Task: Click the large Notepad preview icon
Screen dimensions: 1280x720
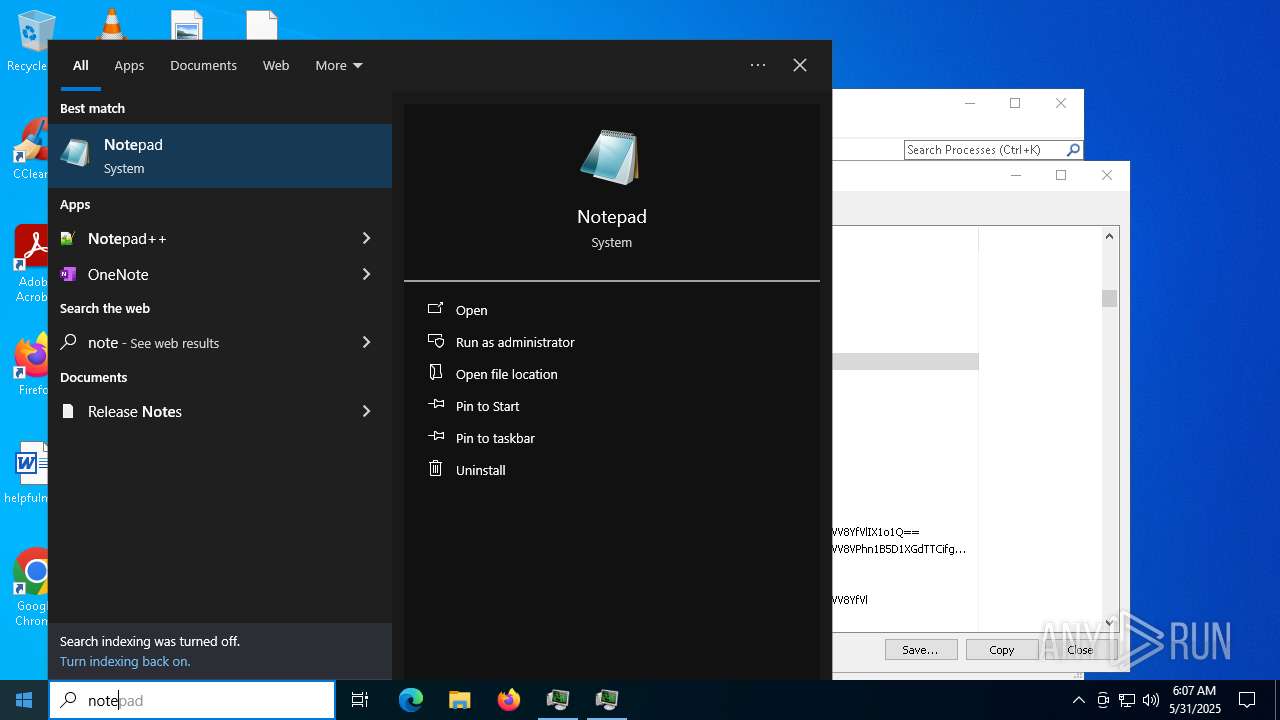Action: coord(611,158)
